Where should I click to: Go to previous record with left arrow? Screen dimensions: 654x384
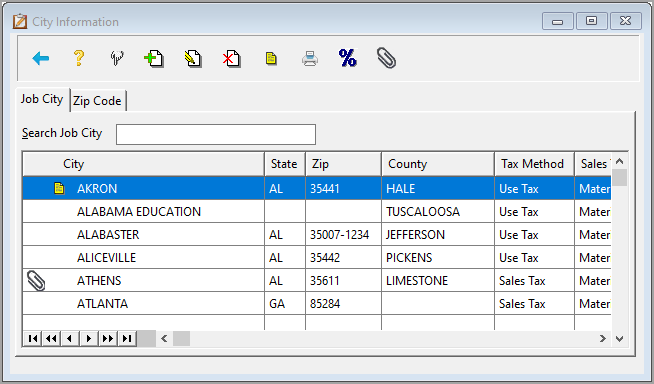click(70, 339)
